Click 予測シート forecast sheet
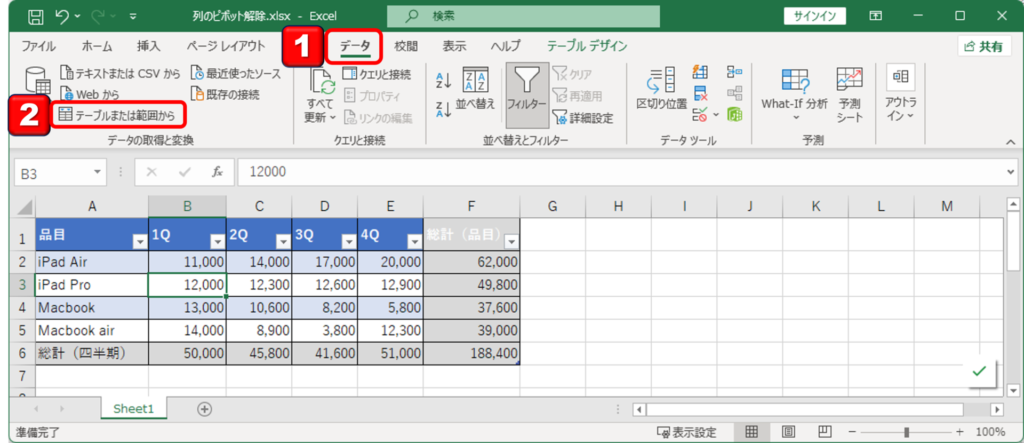Viewport: 1024px width, 443px height. (850, 95)
